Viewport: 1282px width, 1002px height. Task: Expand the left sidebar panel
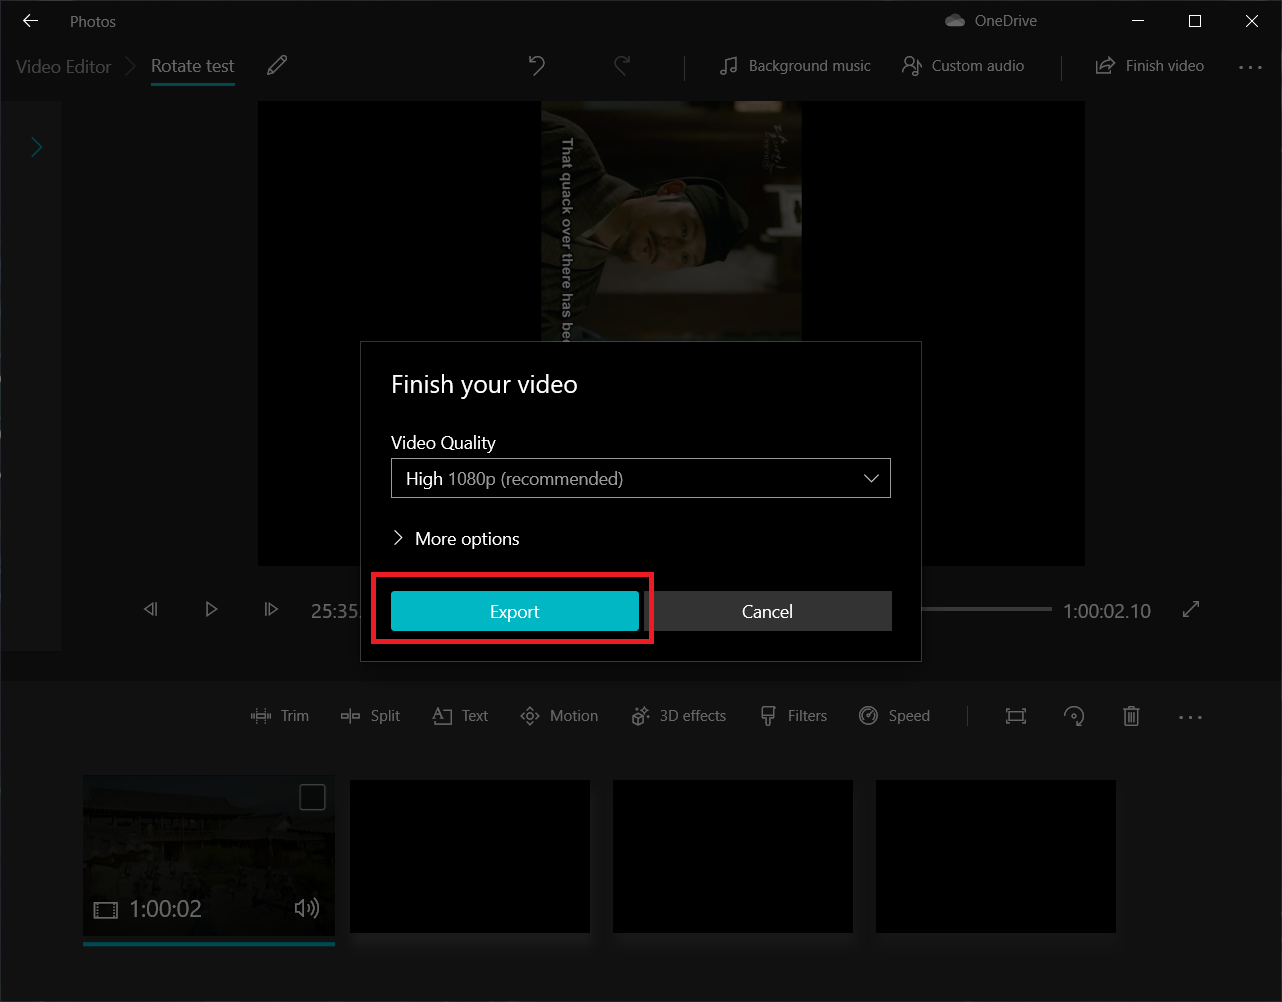click(x=34, y=146)
